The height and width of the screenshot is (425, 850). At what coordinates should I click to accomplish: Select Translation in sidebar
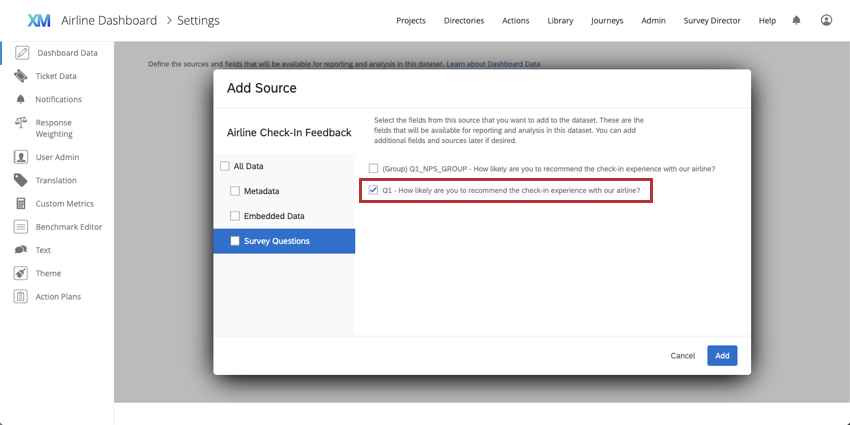(x=57, y=181)
